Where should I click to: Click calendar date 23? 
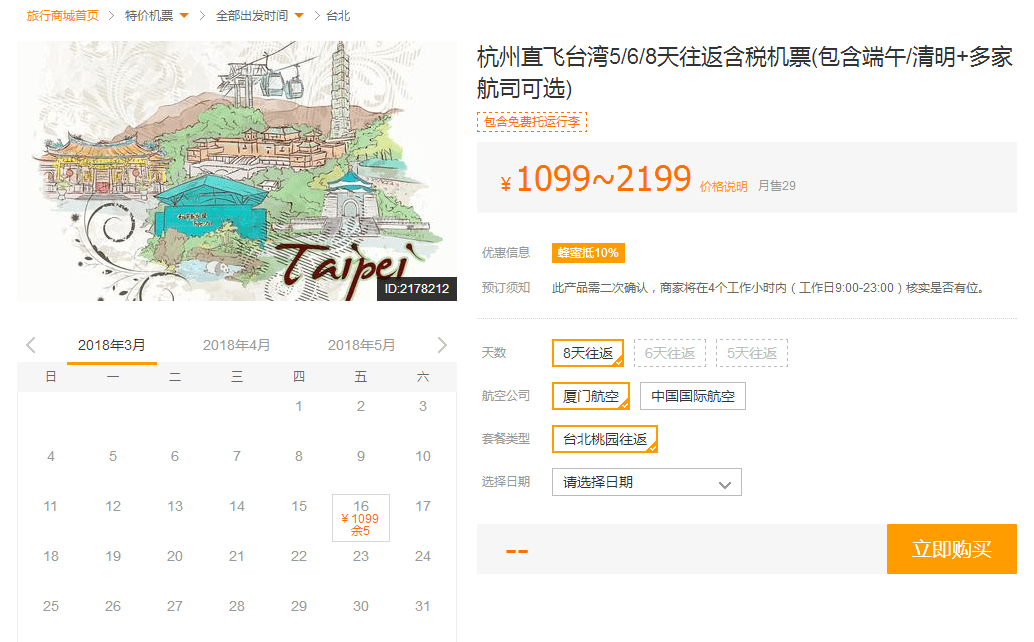pyautogui.click(x=361, y=556)
